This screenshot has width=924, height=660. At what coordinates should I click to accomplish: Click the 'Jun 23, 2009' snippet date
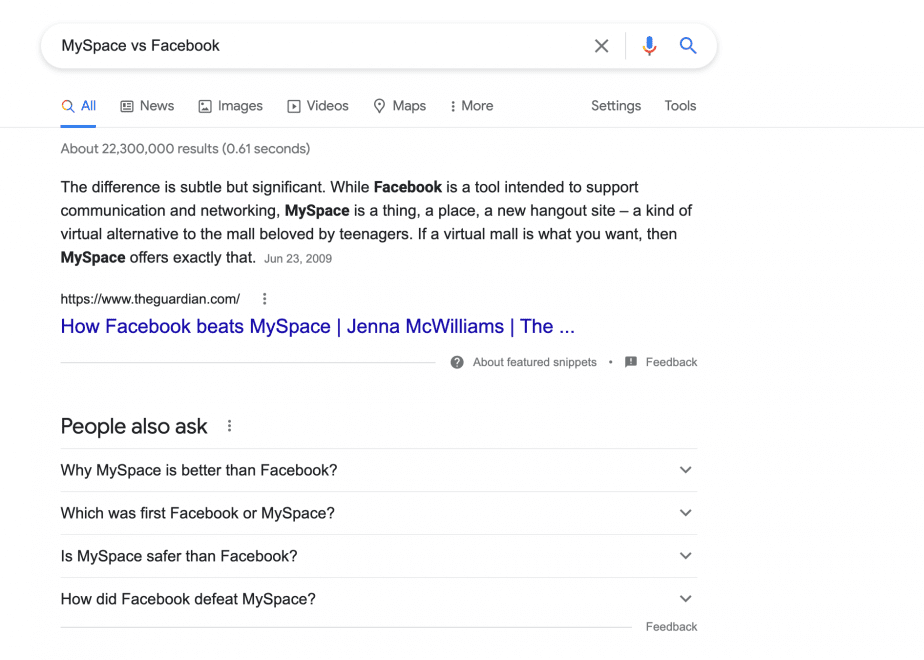pos(298,259)
